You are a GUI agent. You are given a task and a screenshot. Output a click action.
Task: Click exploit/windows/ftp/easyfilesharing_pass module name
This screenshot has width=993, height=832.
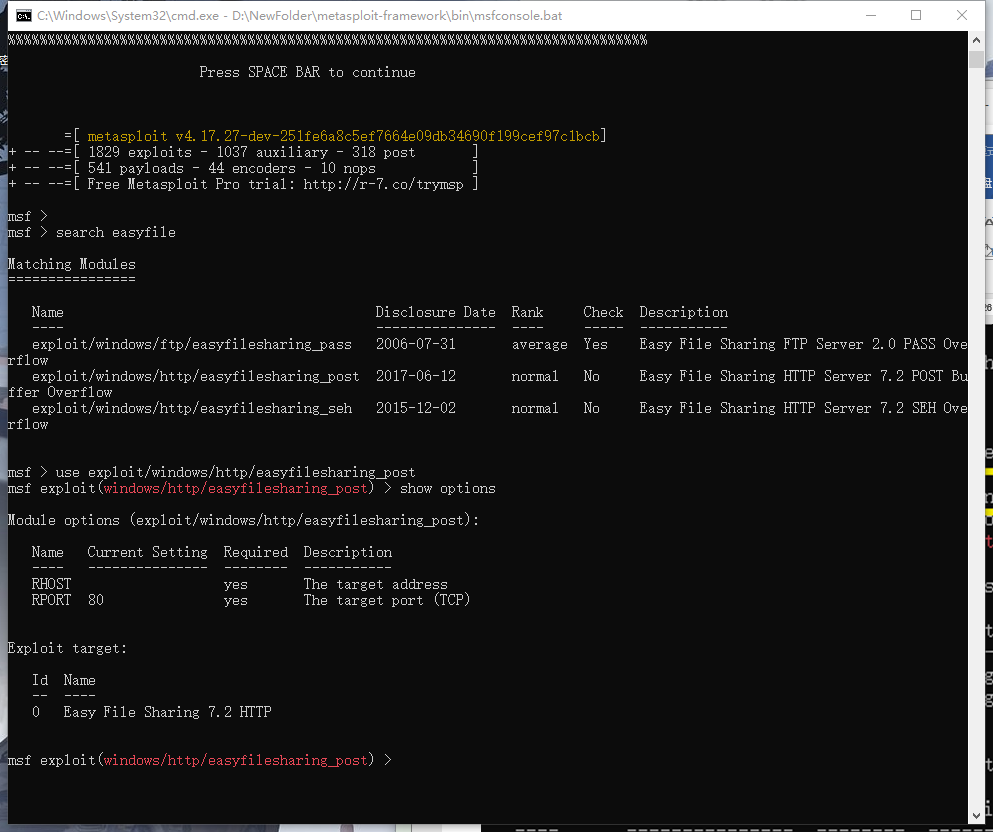click(x=192, y=344)
